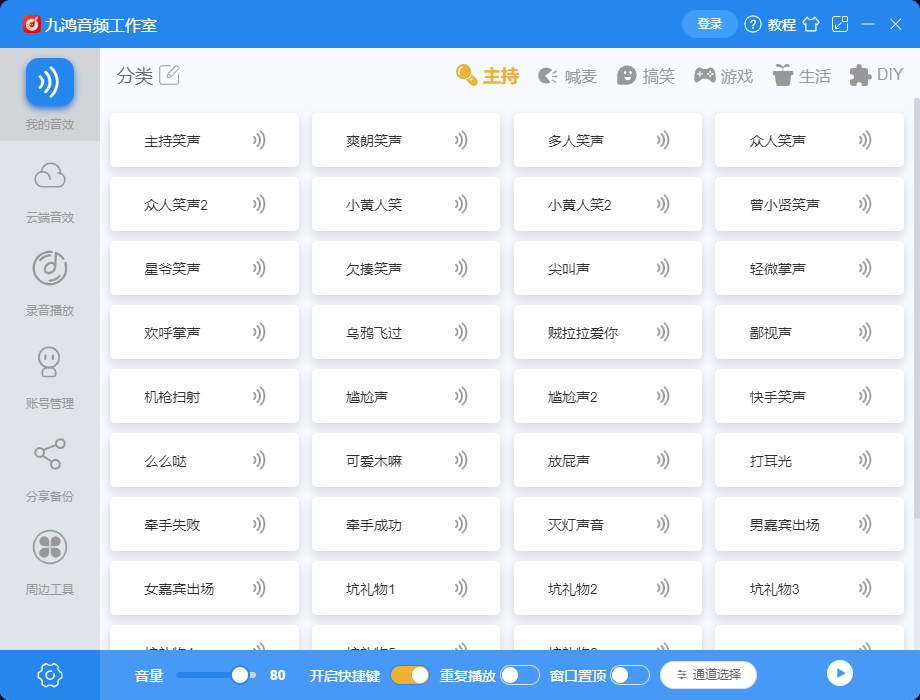The width and height of the screenshot is (920, 700).
Task: Click the edit category pencil icon
Action: coord(170,75)
